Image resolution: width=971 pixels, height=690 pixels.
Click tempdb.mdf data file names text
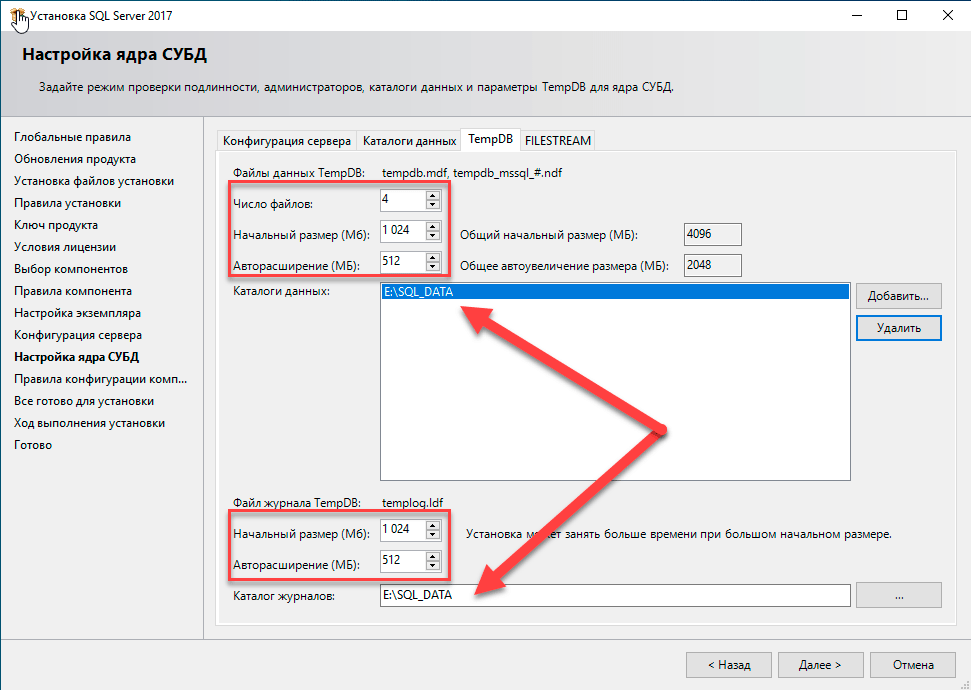point(472,173)
